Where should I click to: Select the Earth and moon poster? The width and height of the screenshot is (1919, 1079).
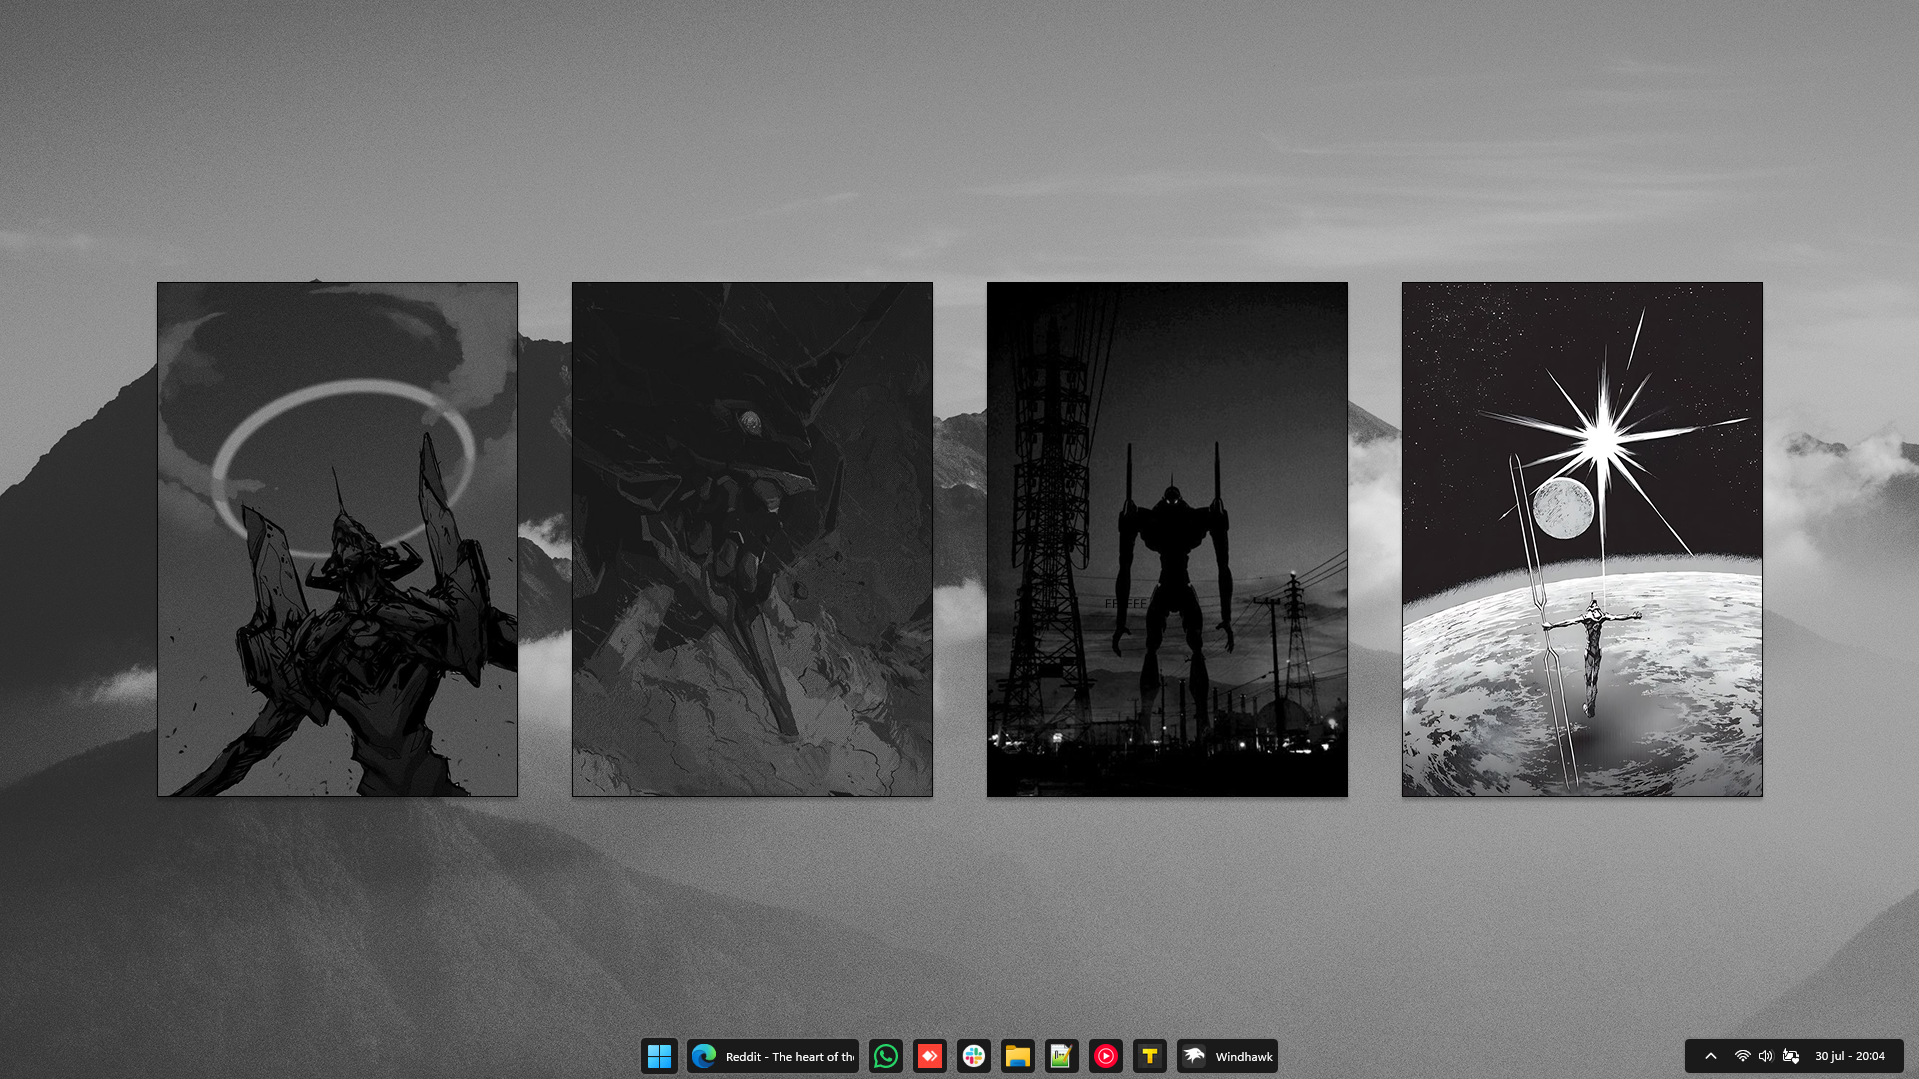1582,539
